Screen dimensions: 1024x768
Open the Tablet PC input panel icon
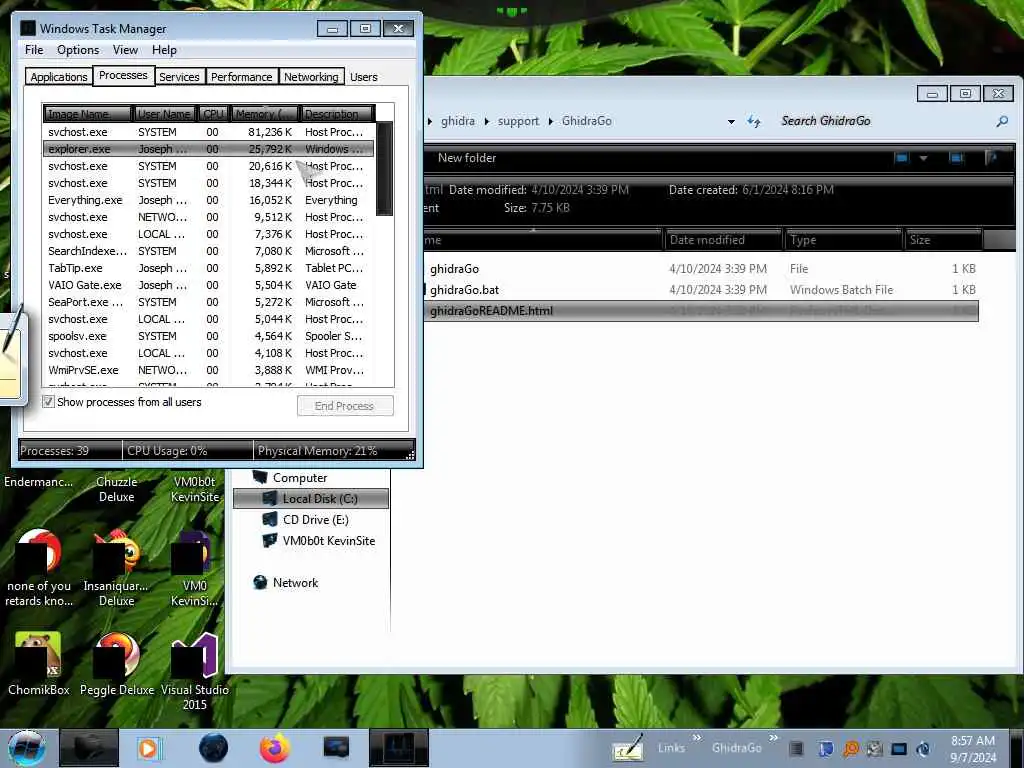point(628,750)
